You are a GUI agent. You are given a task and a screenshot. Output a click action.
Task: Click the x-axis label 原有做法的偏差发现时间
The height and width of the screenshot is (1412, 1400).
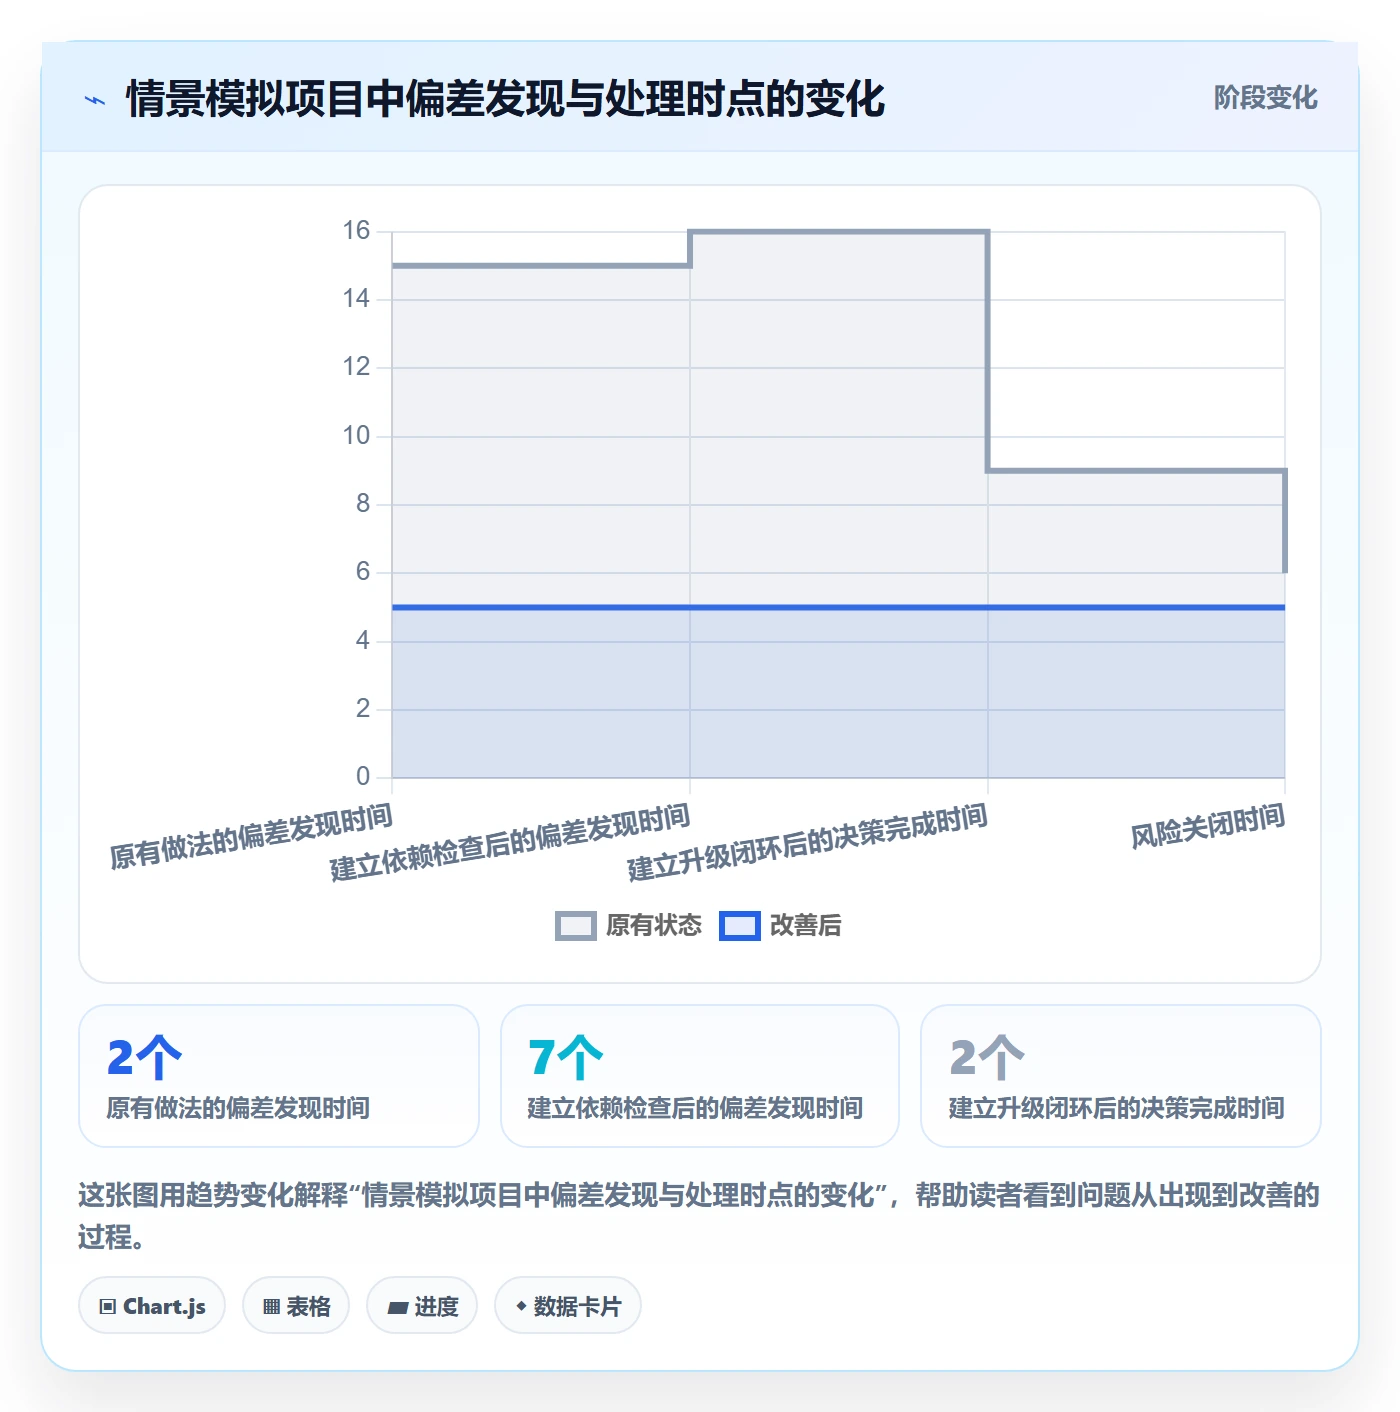click(251, 836)
